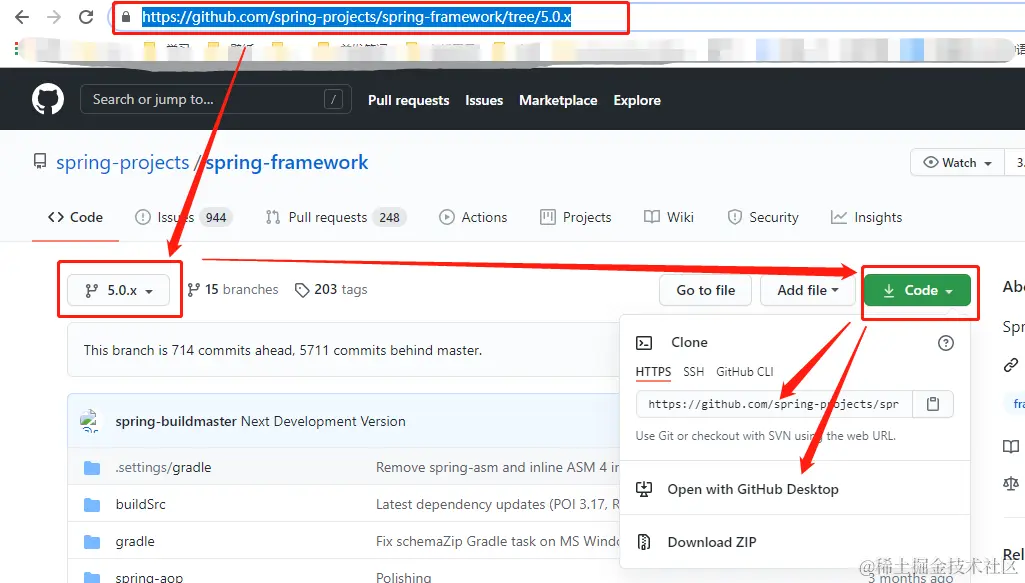Click the scales license icon in sidebar
This screenshot has height=583, width=1025.
point(1011,484)
